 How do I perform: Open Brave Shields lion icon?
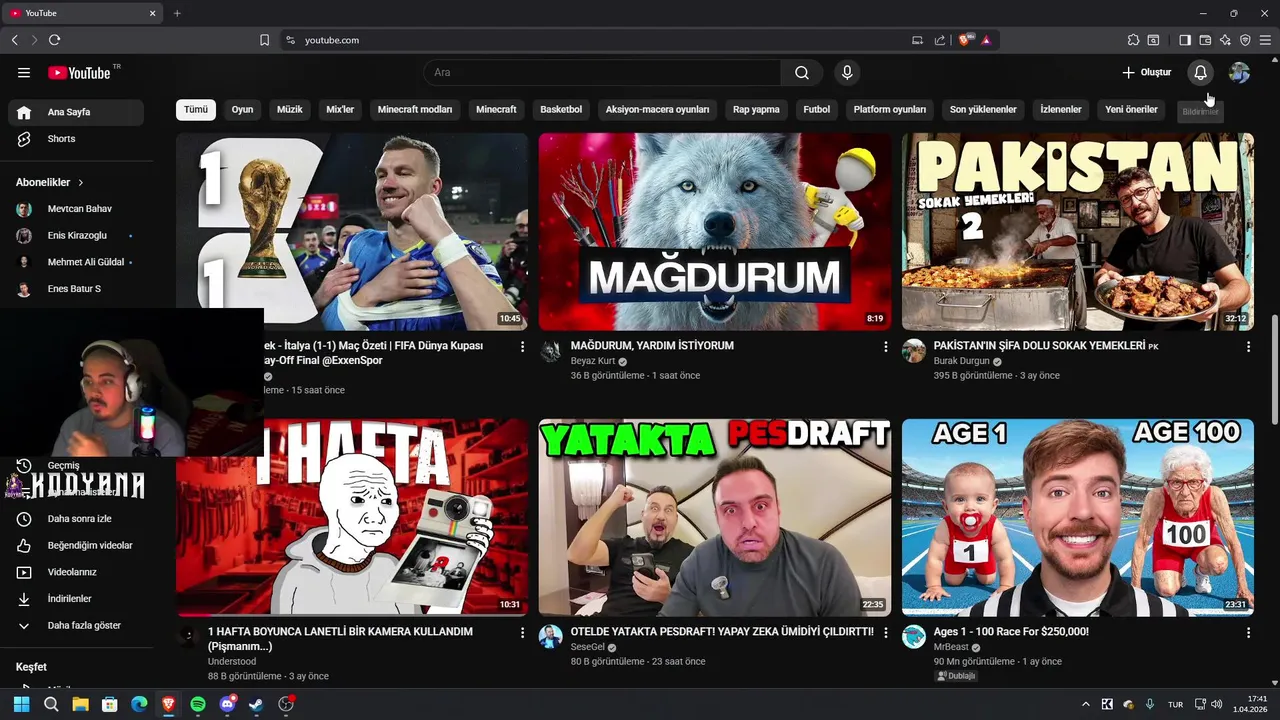click(x=964, y=40)
